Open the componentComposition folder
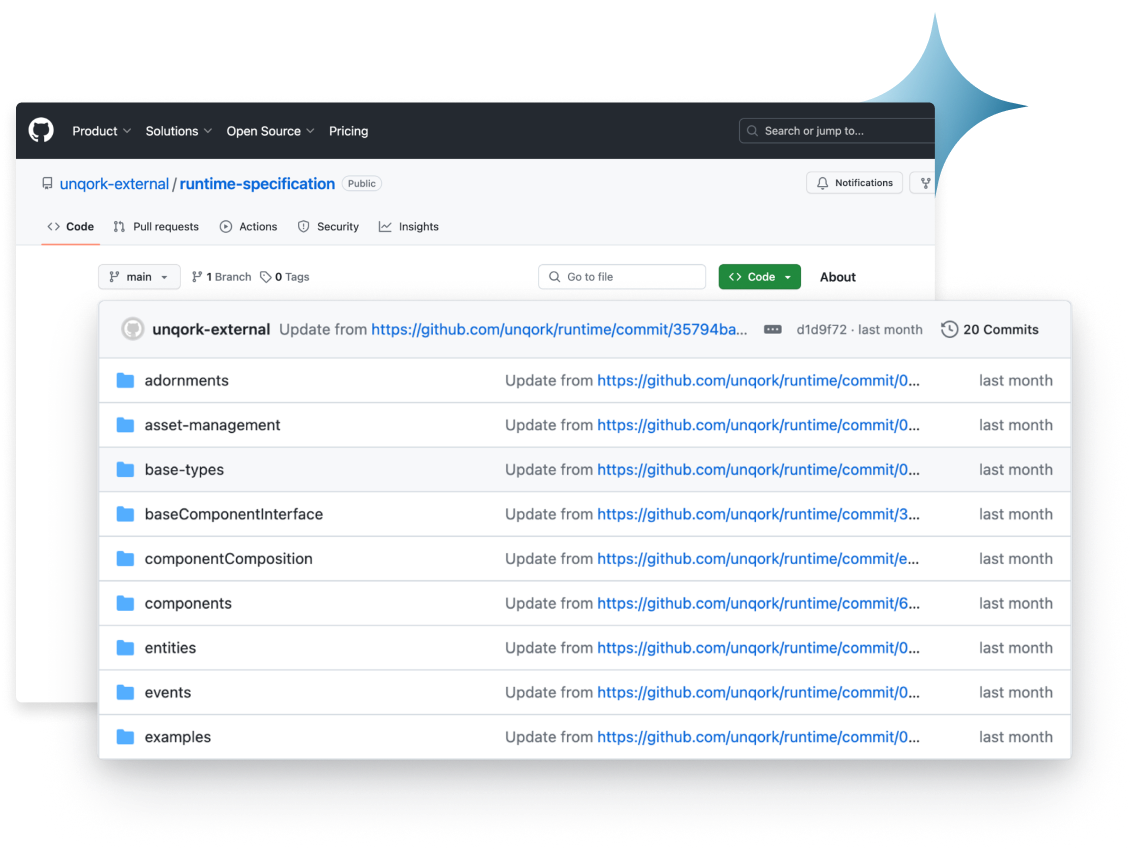The height and width of the screenshot is (850, 1132). coord(228,559)
